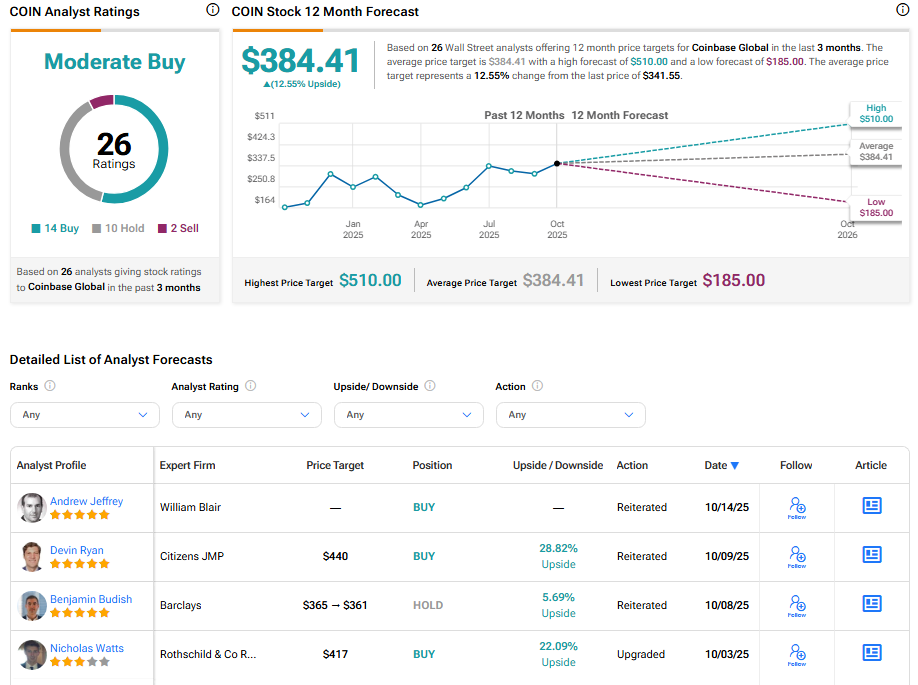Follow analyst Devin Ryan
The height and width of the screenshot is (685, 918).
coord(796,556)
